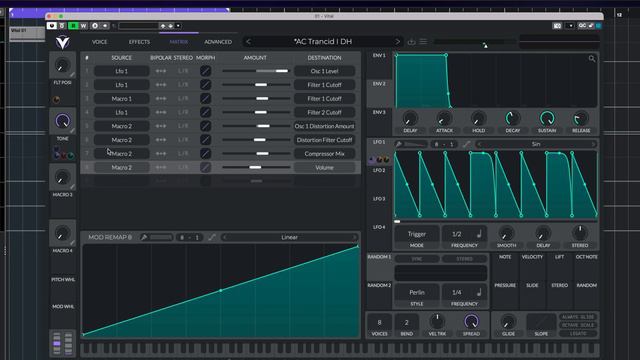This screenshot has height=360, width=640.
Task: Open destination dropdown Filter 2 Cutoff
Action: [x=324, y=112]
